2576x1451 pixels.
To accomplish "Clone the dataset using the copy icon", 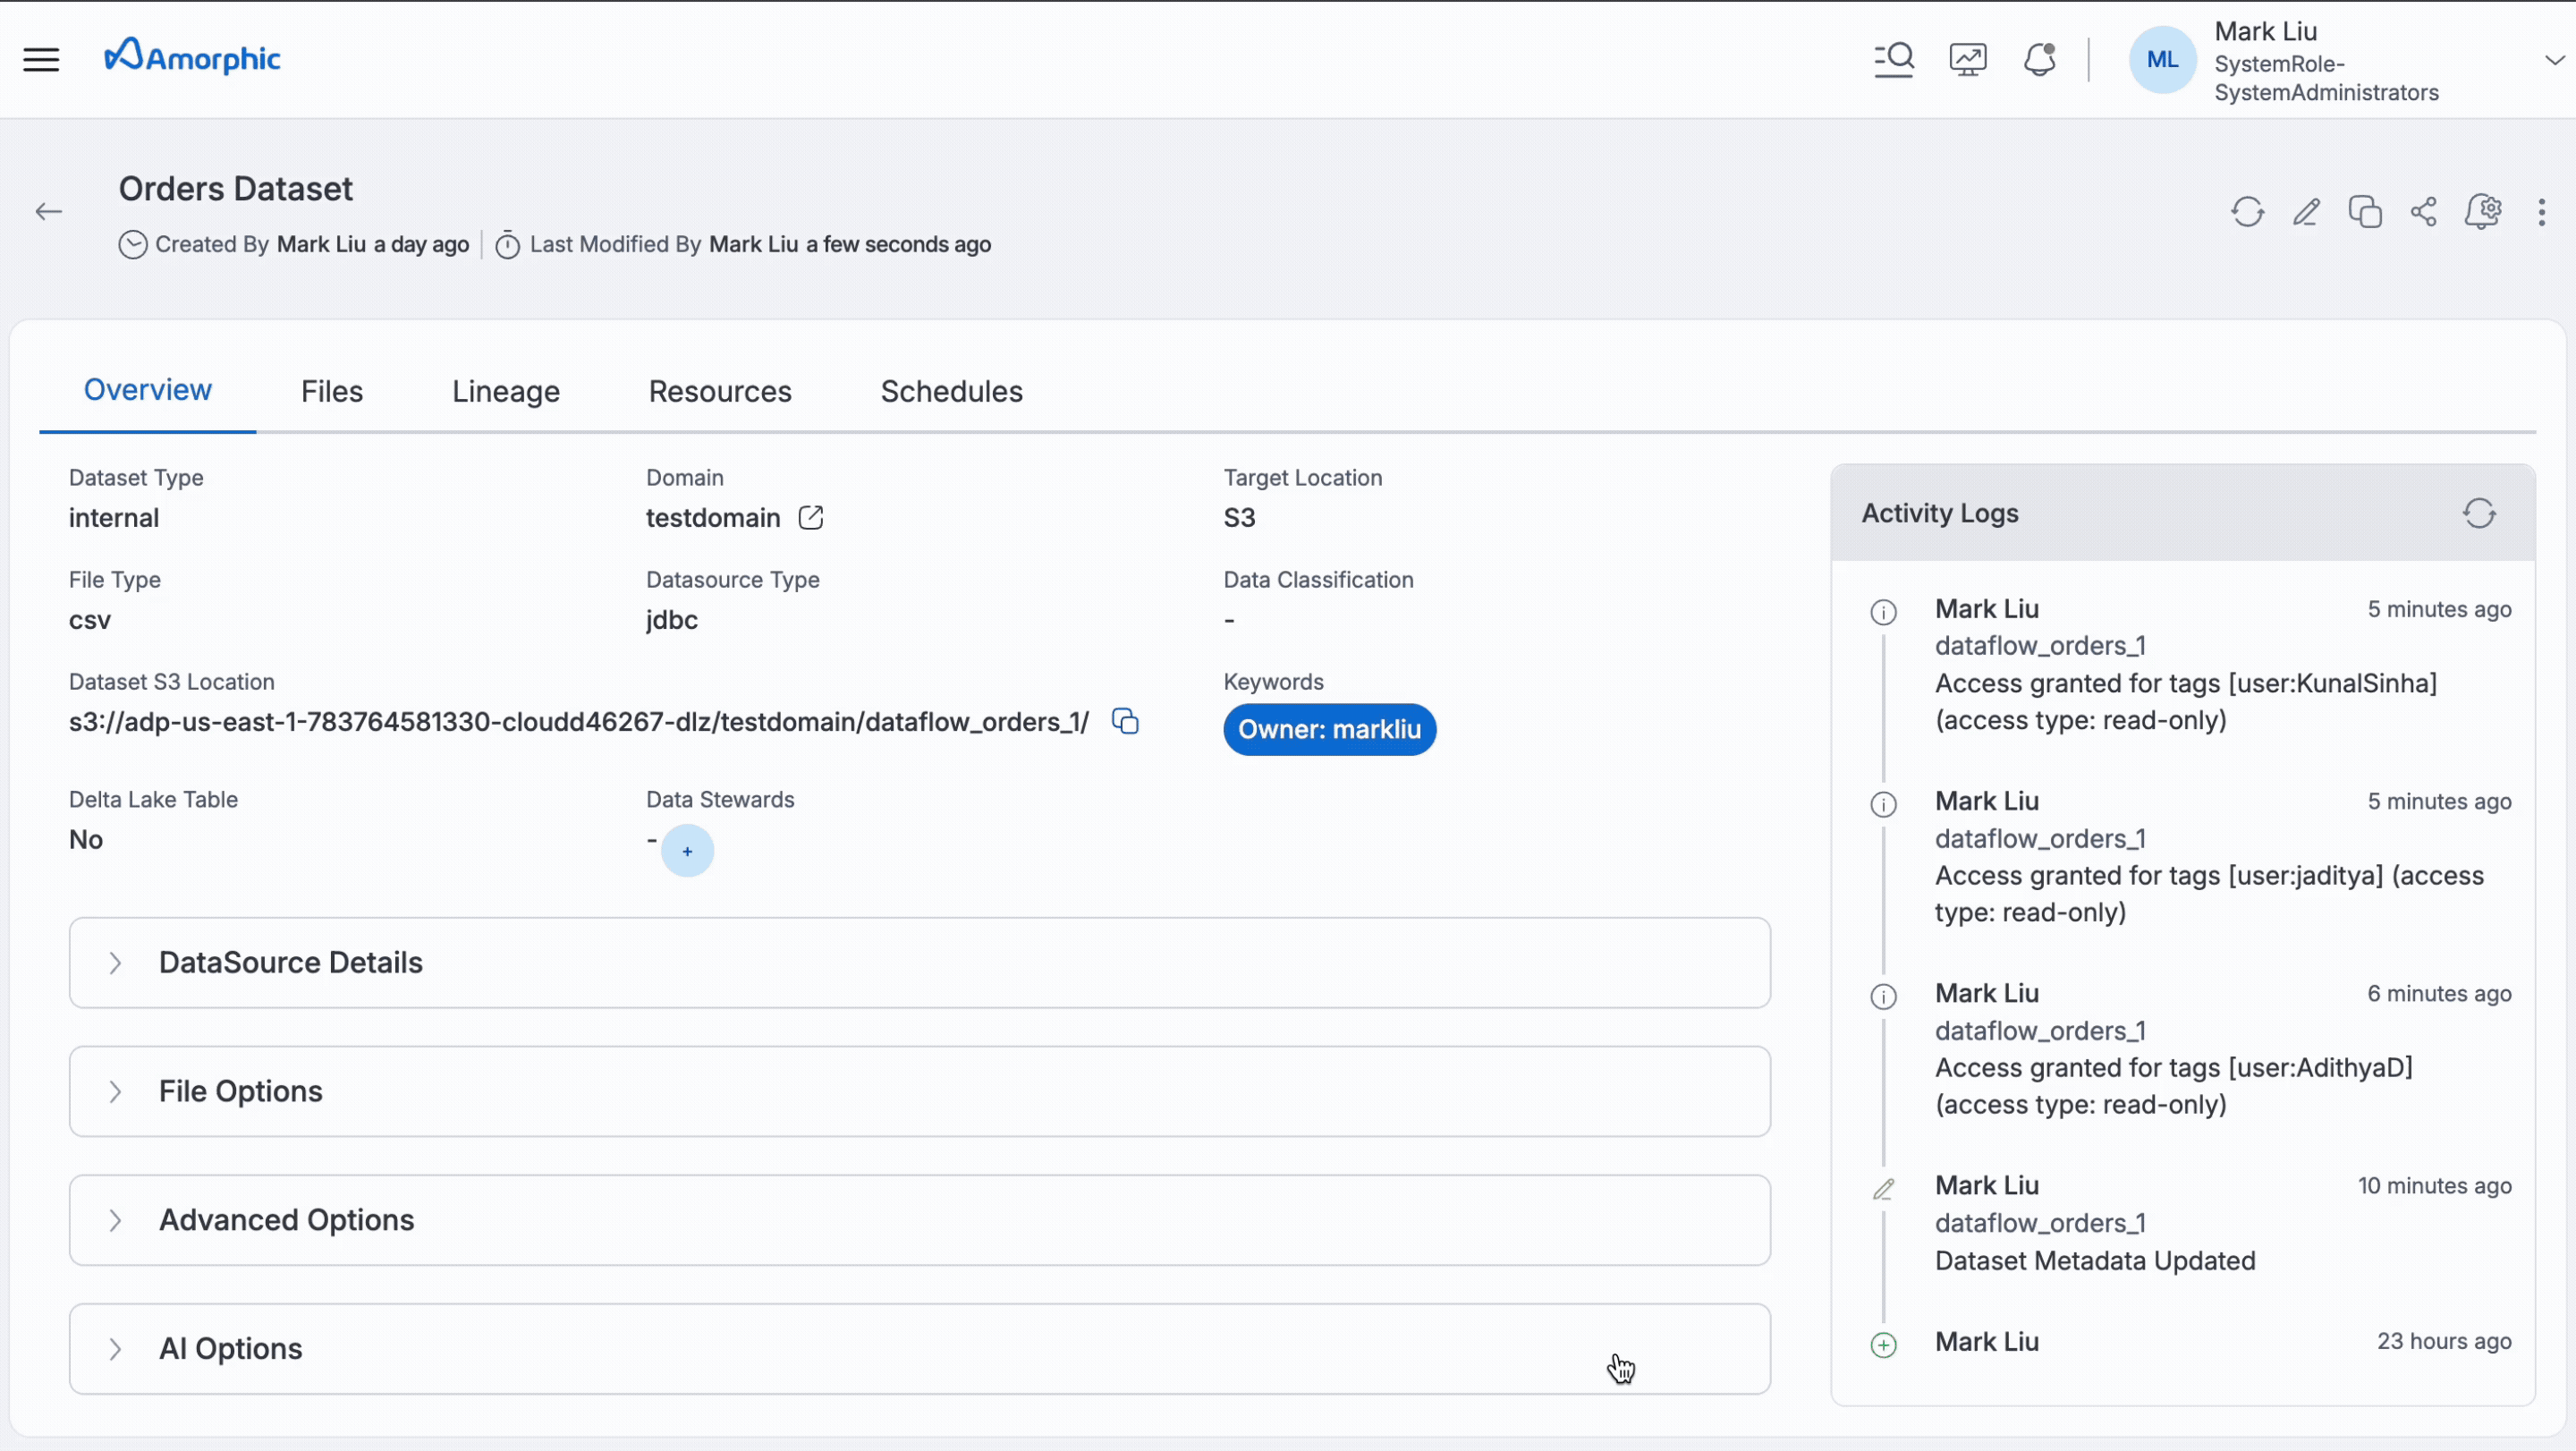I will 2365,211.
